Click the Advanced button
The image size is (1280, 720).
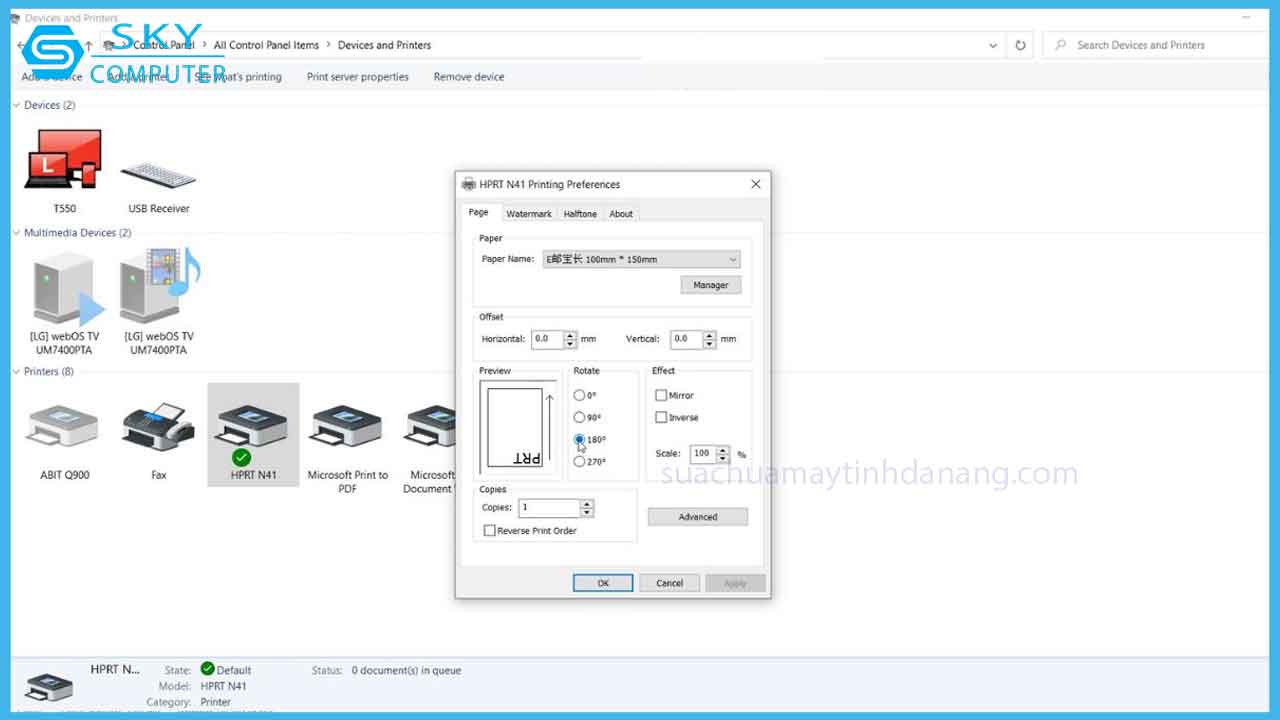[697, 517]
